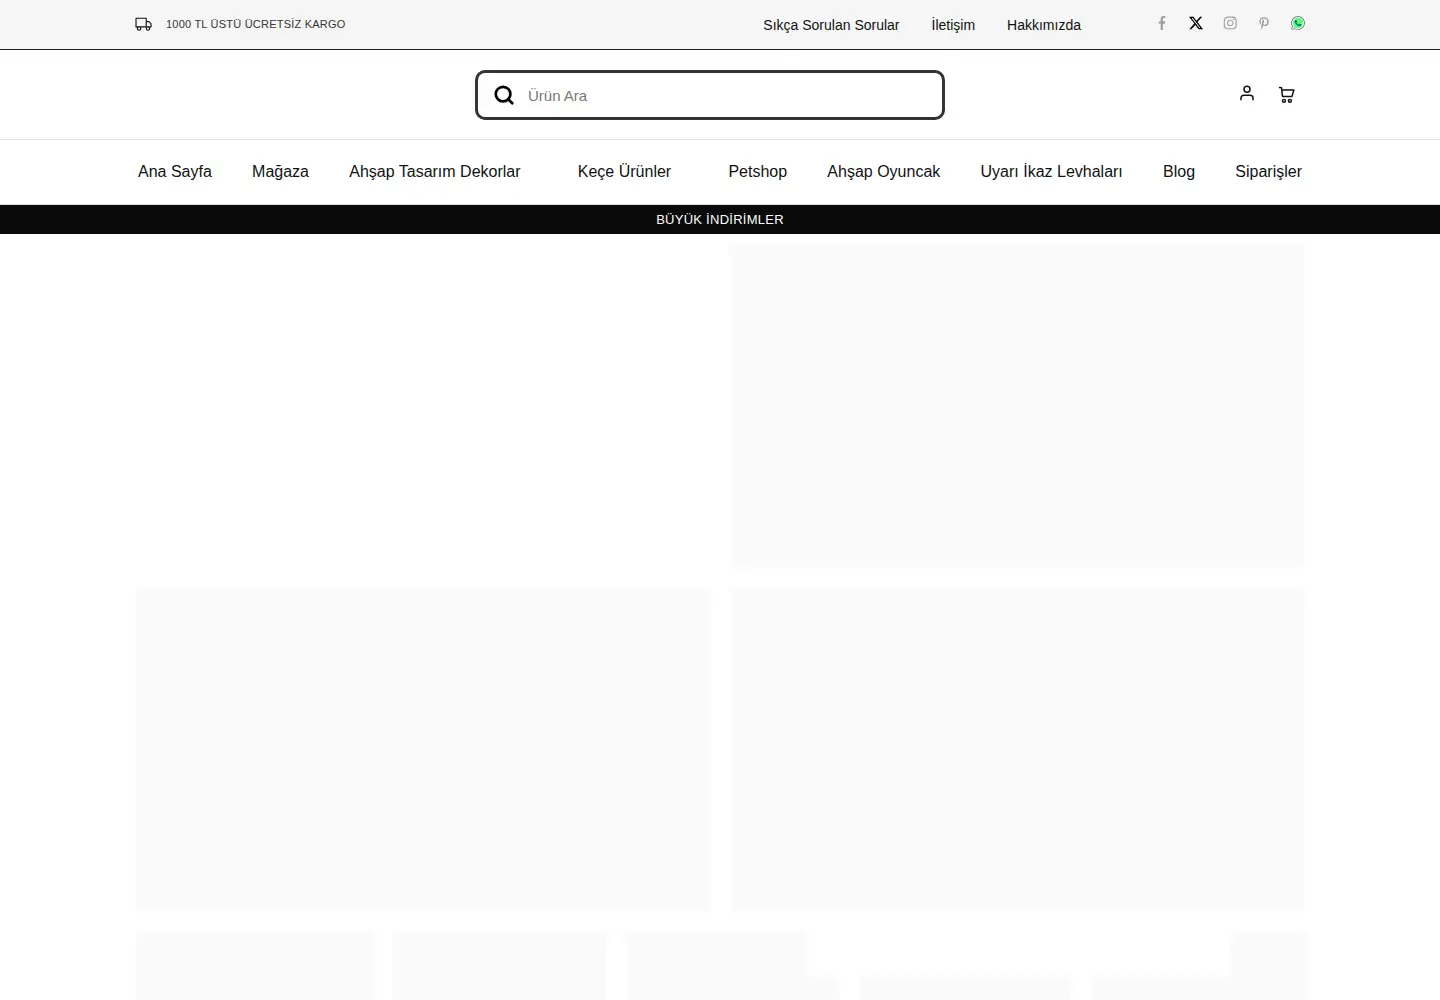Screen dimensions: 1440x1000
Task: Open the İletişim link
Action: (x=953, y=25)
